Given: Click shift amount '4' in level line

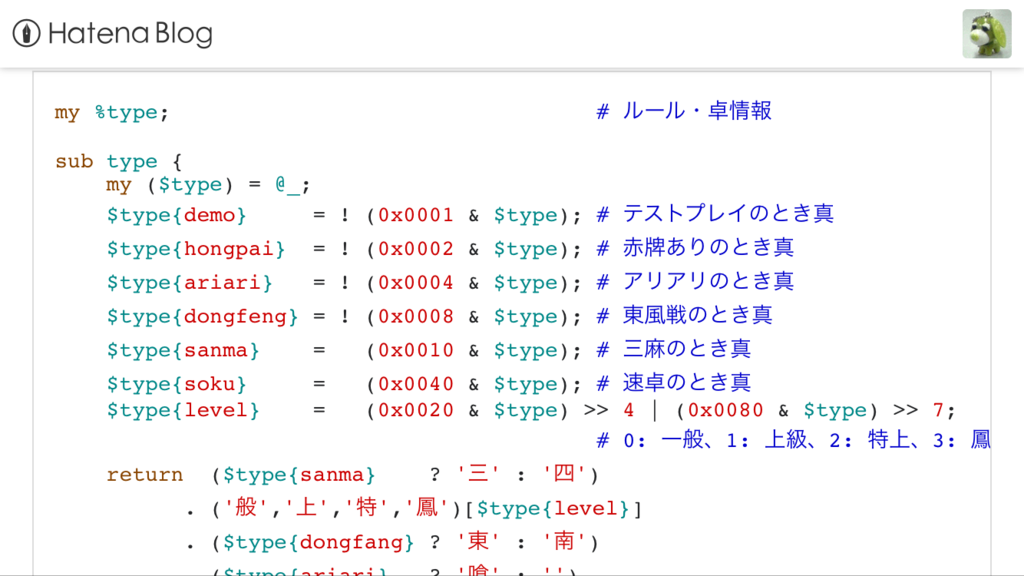Looking at the screenshot, I should pos(628,411).
